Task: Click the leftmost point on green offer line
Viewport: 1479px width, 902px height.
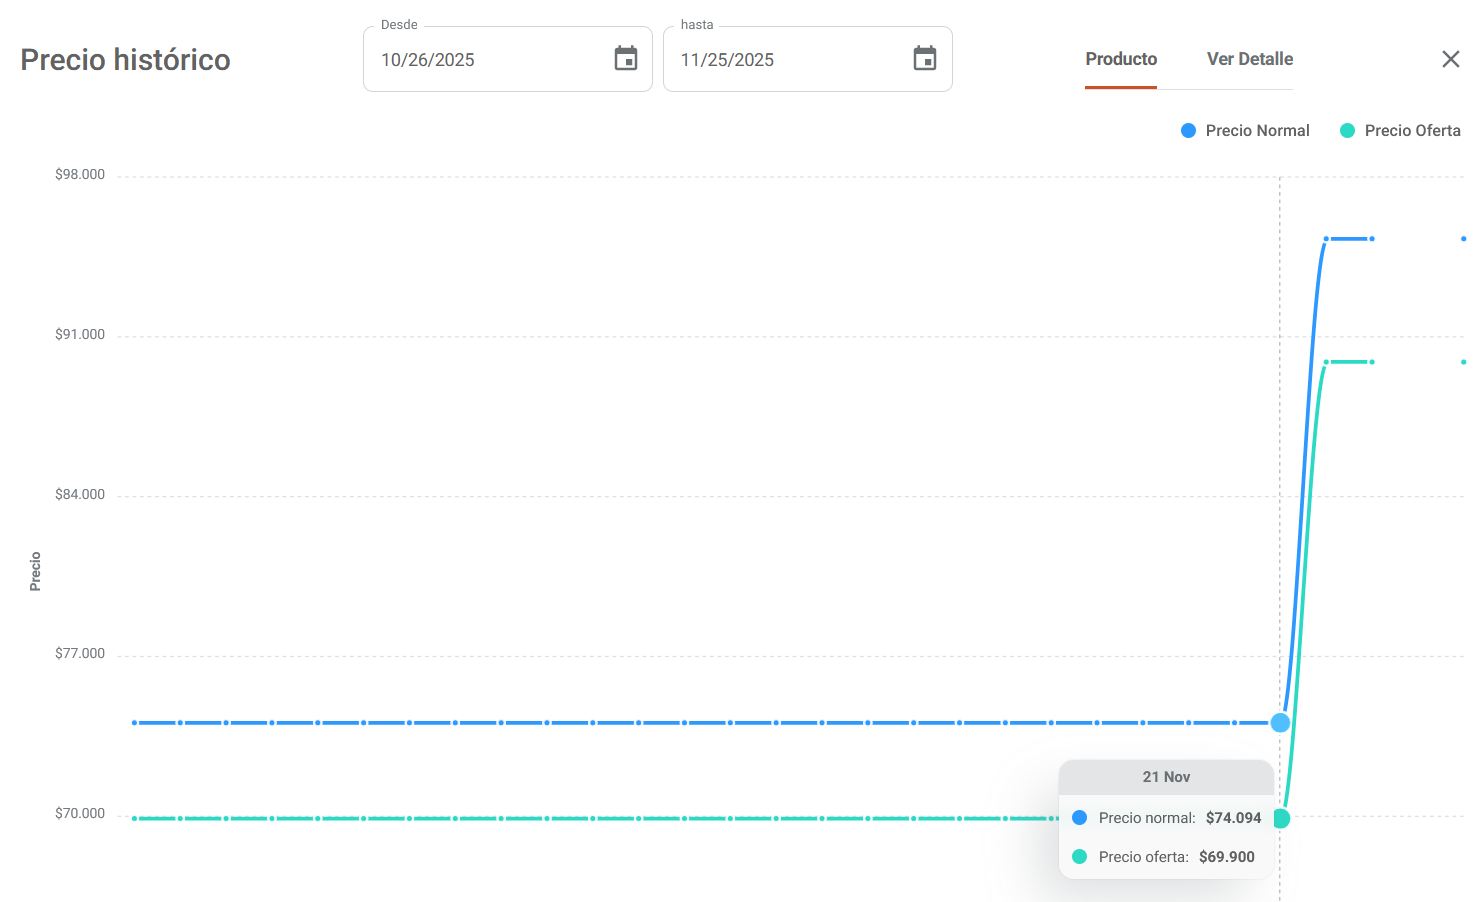Action: point(135,818)
